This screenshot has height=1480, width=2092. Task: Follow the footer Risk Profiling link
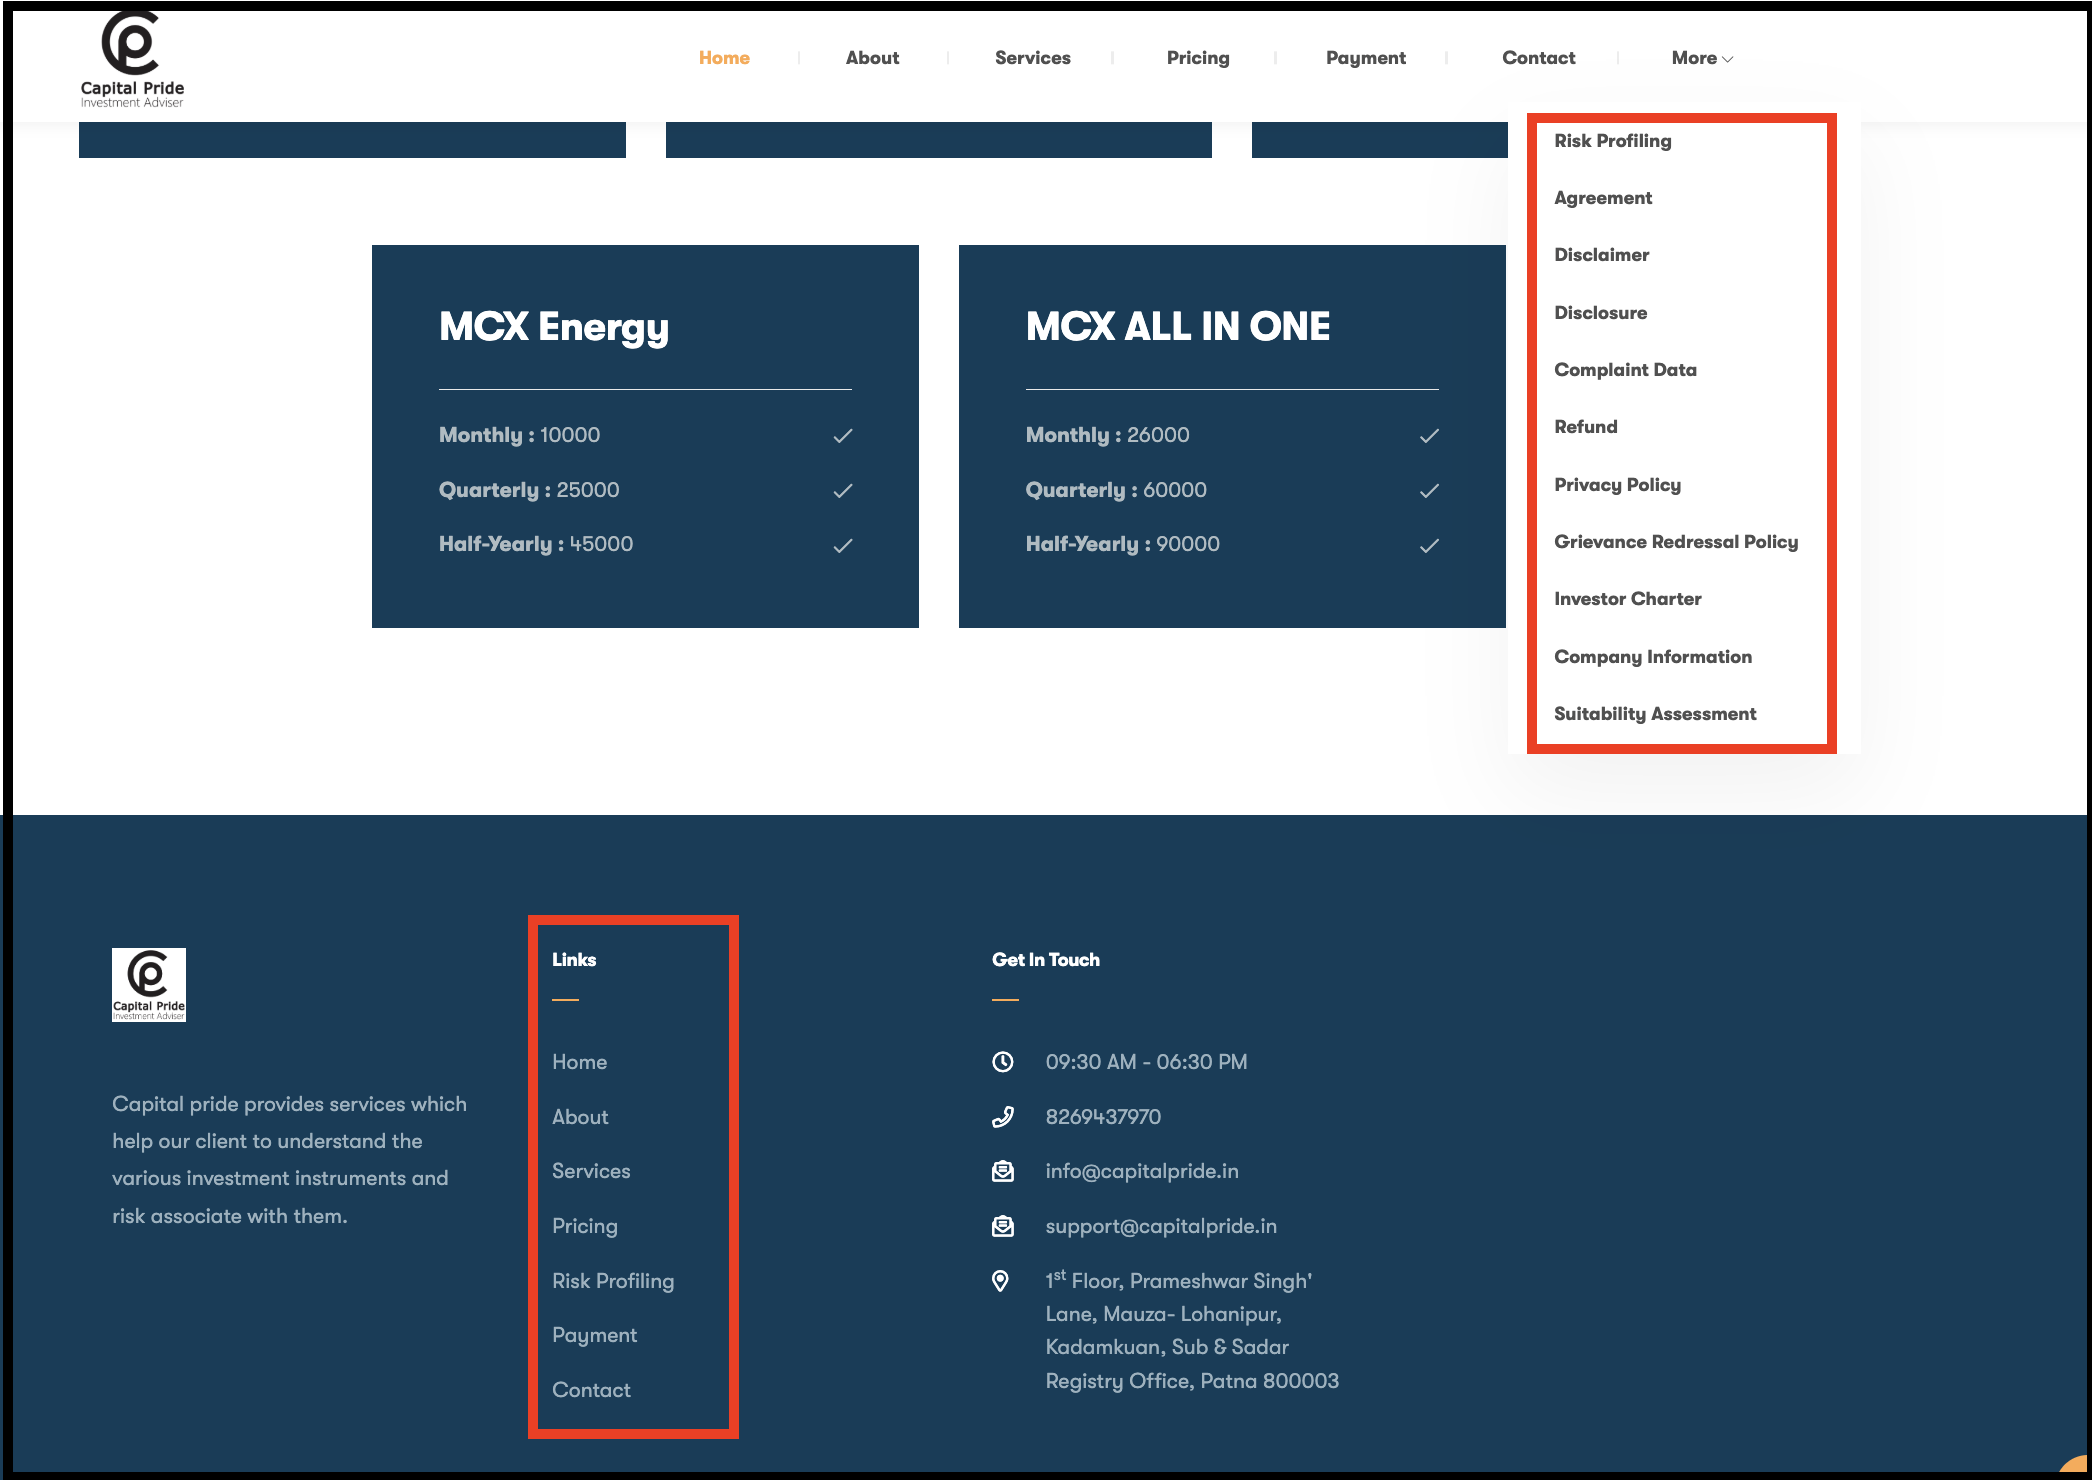coord(613,1281)
